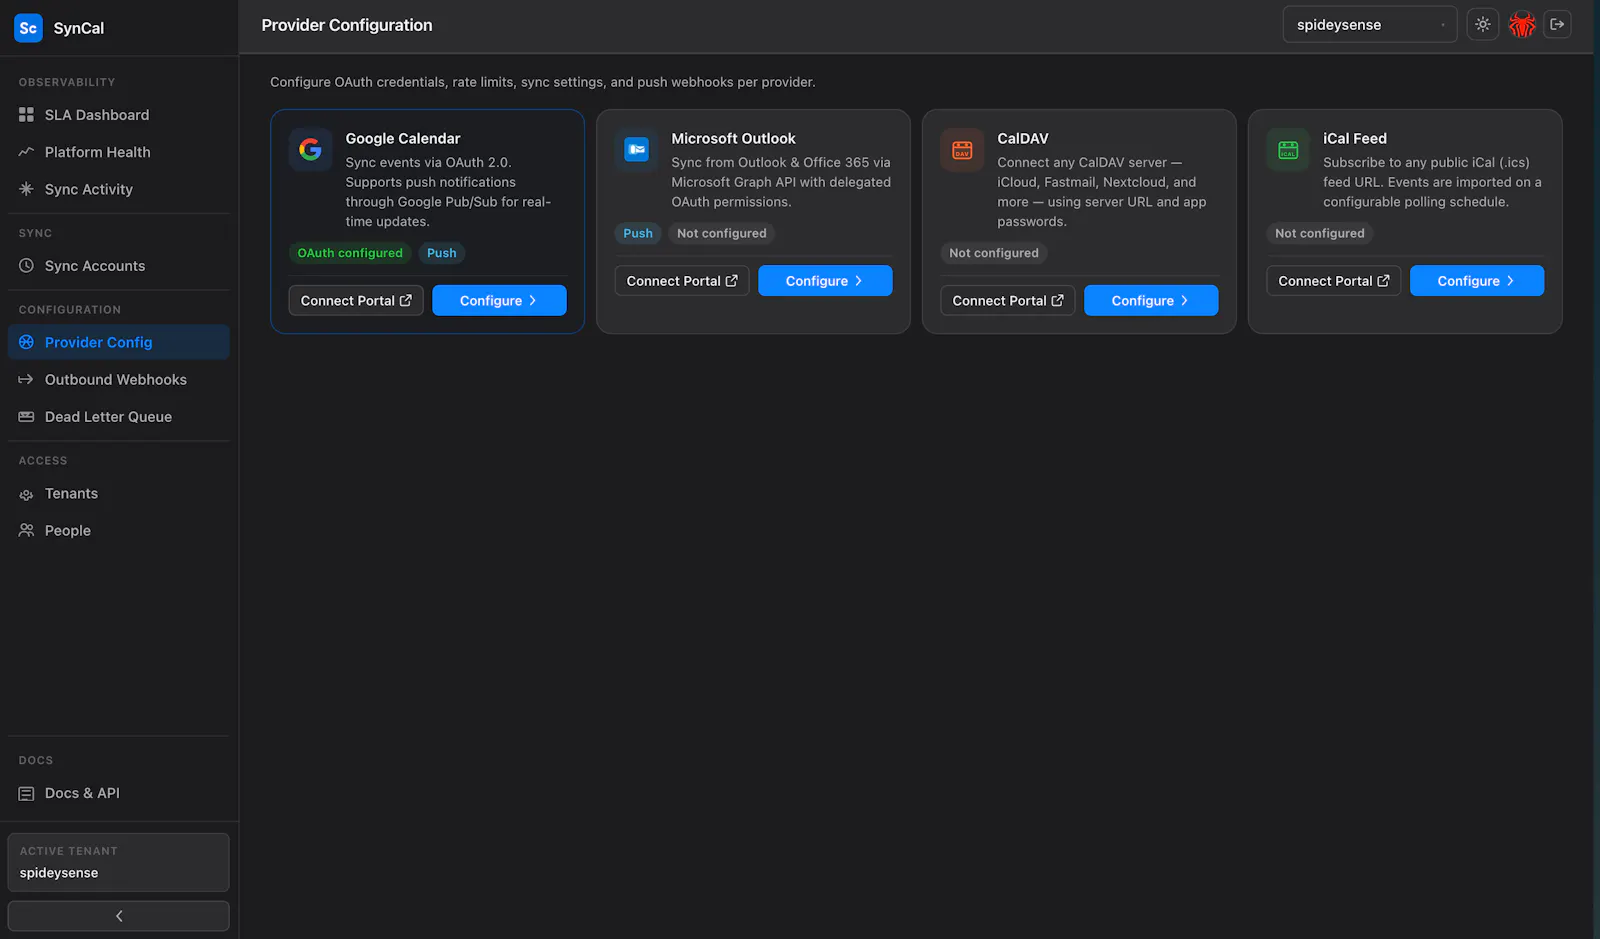This screenshot has width=1600, height=939.
Task: Click the CalDAV card title
Action: click(1023, 139)
